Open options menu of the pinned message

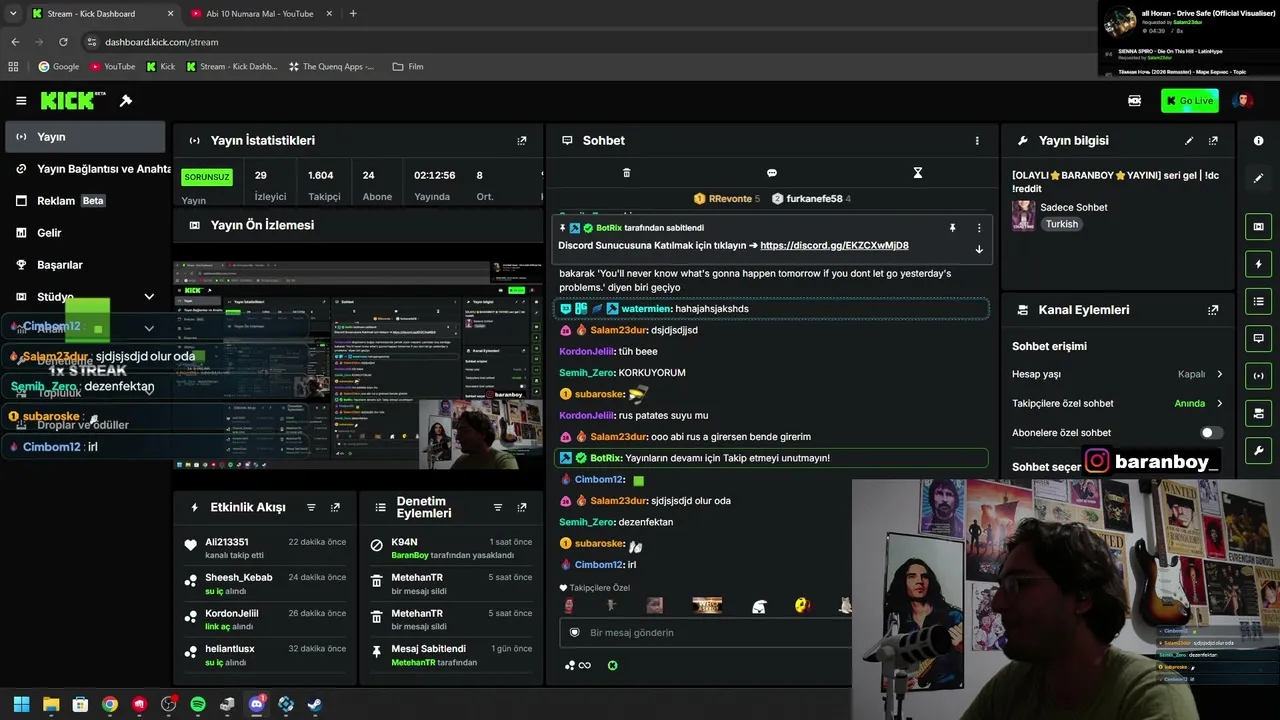pos(979,228)
